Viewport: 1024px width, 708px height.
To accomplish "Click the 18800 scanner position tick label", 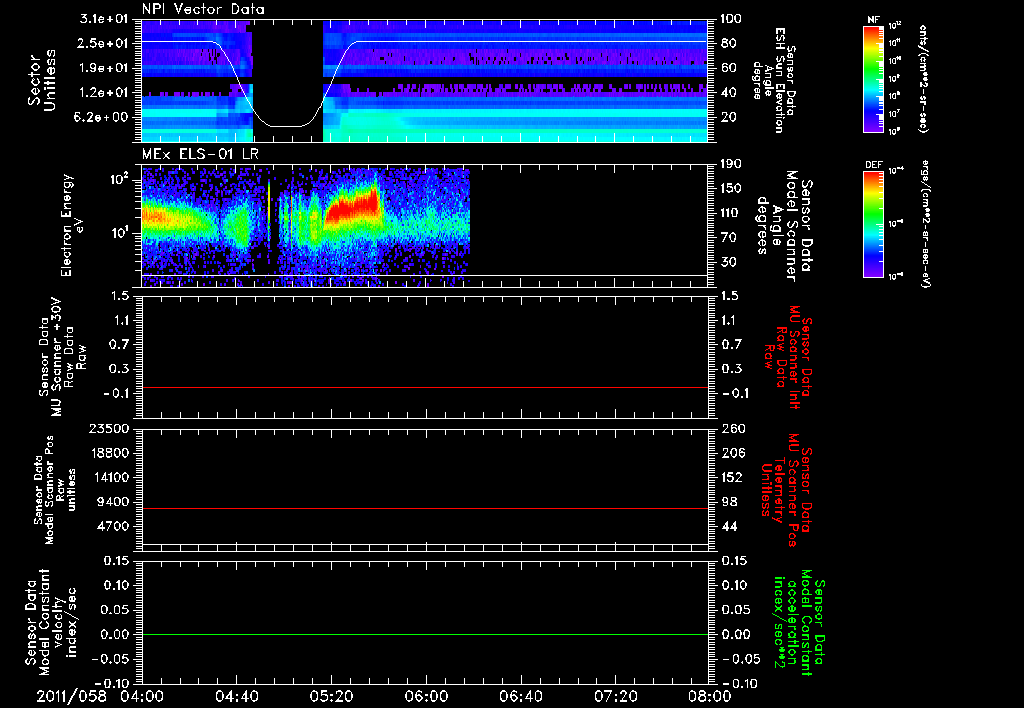I will [108, 453].
